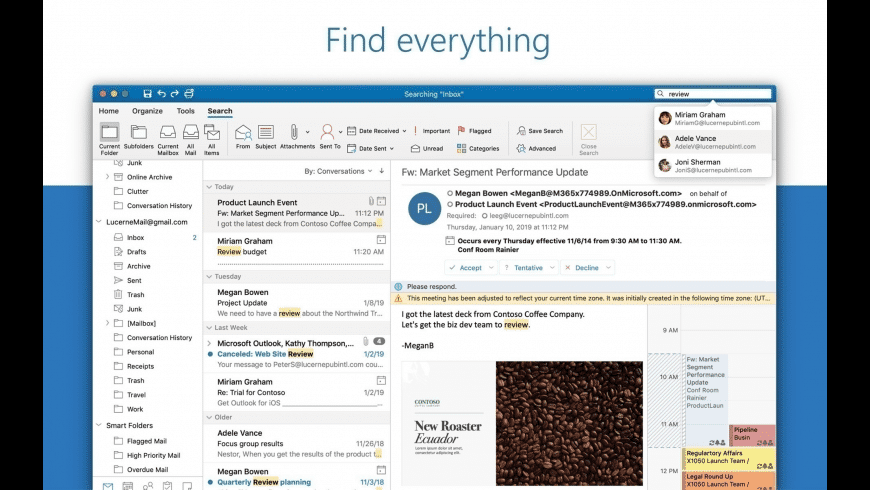The image size is (870, 490).
Task: Filter by Flagged messages
Action: click(x=474, y=131)
